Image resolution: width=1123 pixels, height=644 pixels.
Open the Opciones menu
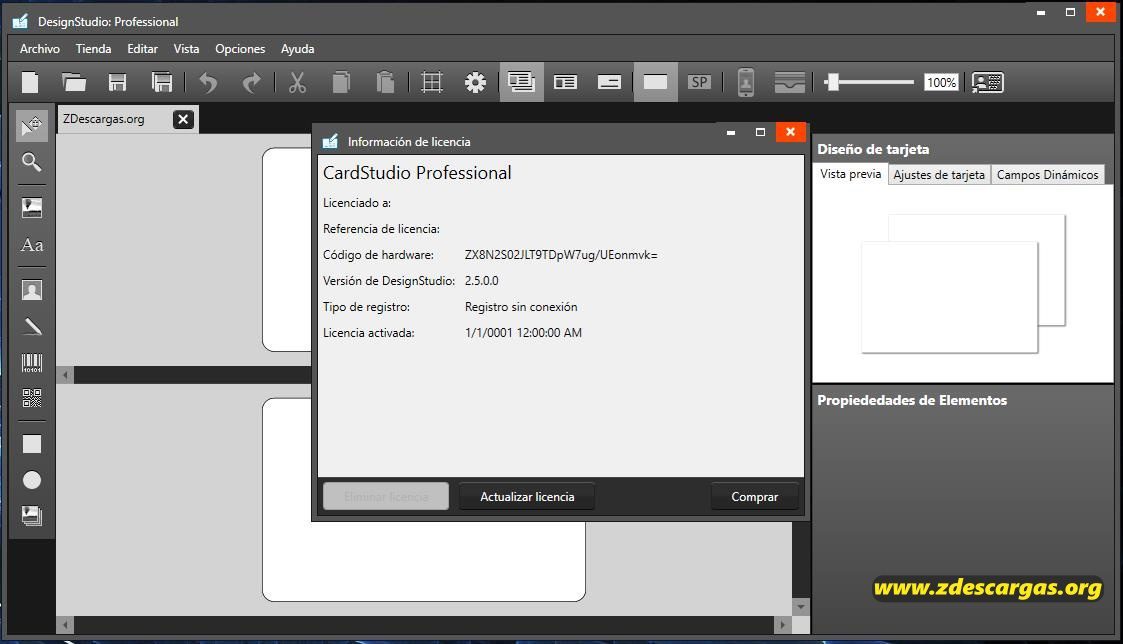point(240,49)
